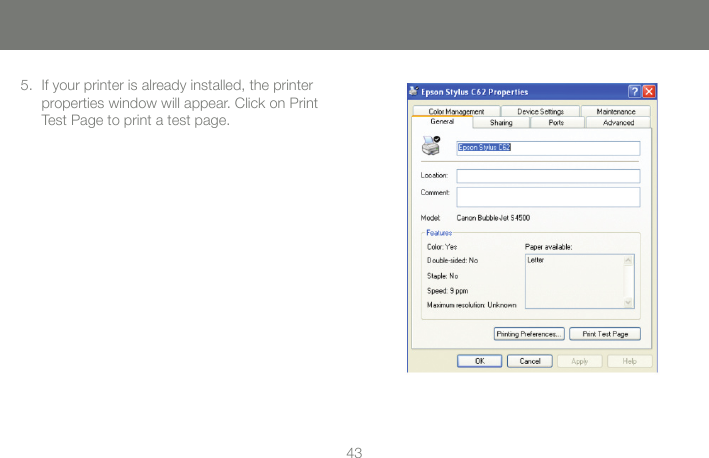The height and width of the screenshot is (458, 709).
Task: Click the Speed: 9 ppm text
Action: pos(448,291)
